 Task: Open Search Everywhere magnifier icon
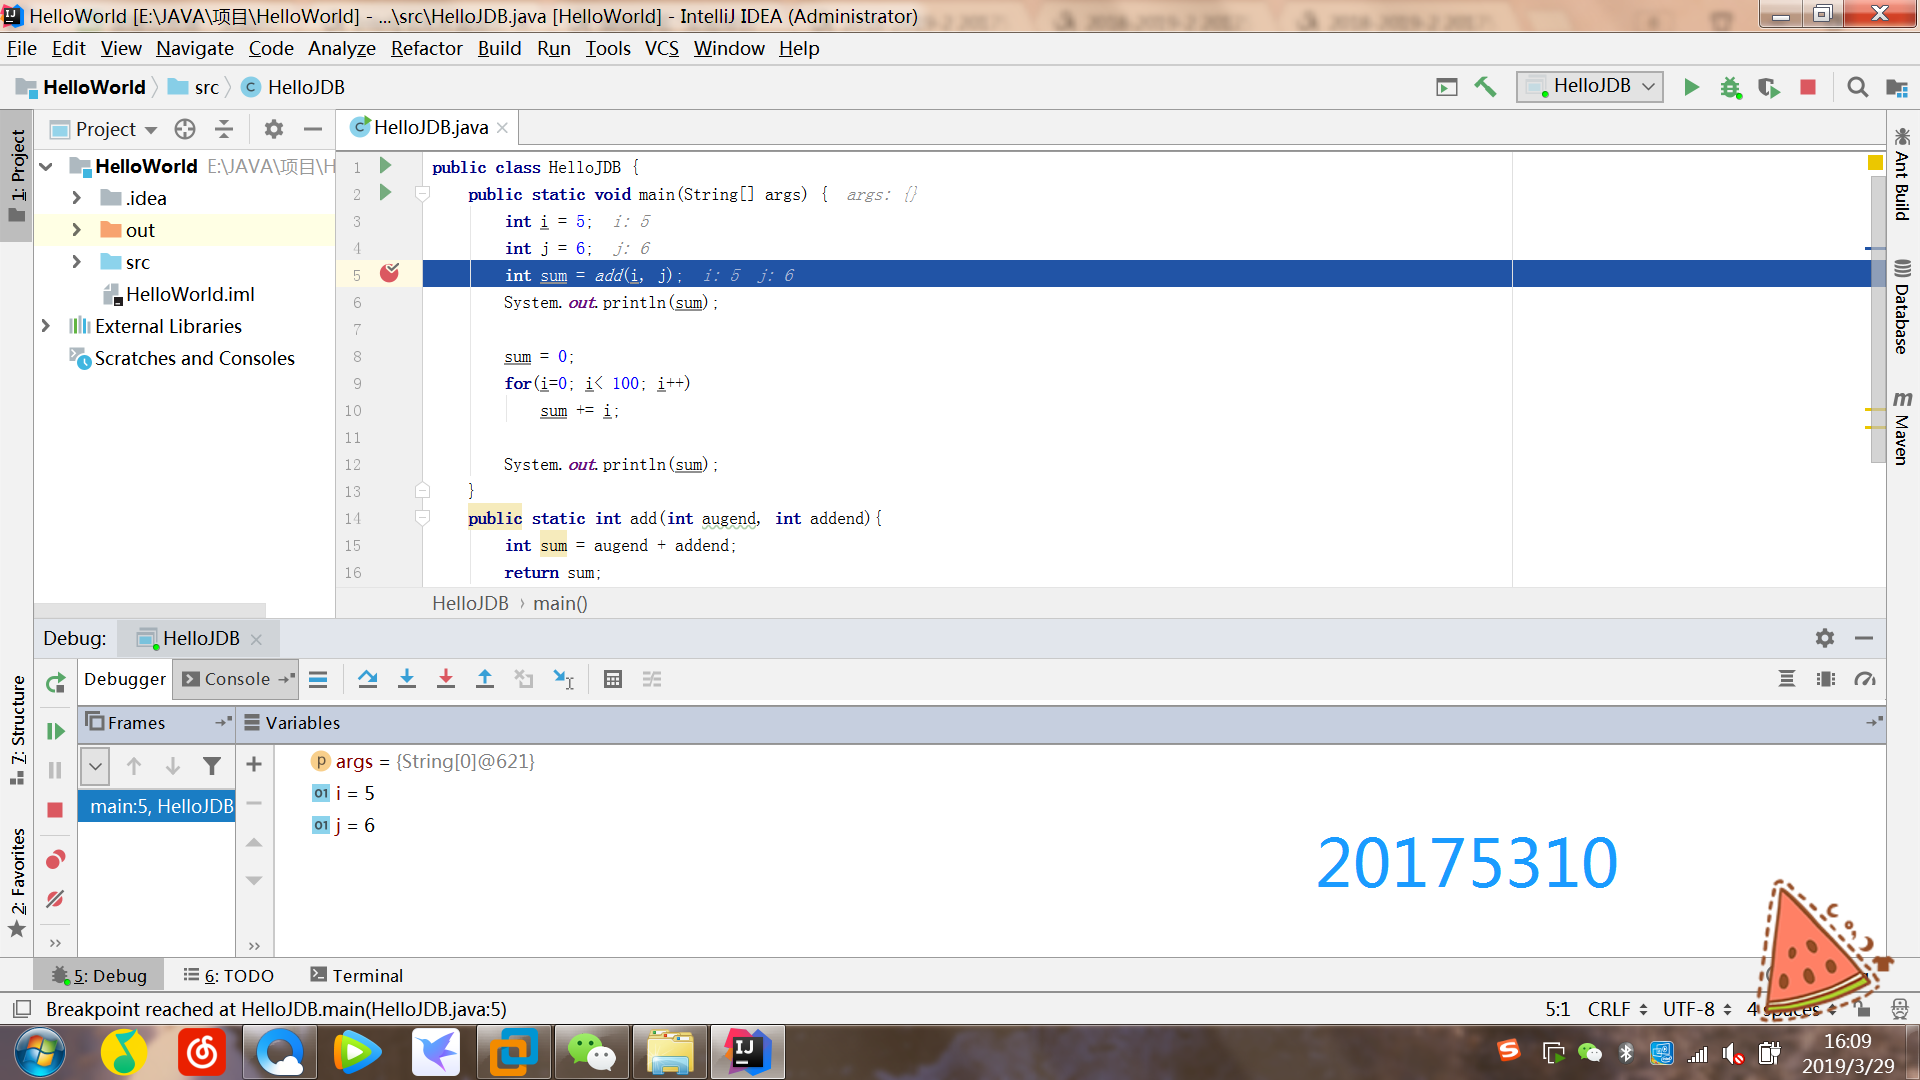(1857, 87)
